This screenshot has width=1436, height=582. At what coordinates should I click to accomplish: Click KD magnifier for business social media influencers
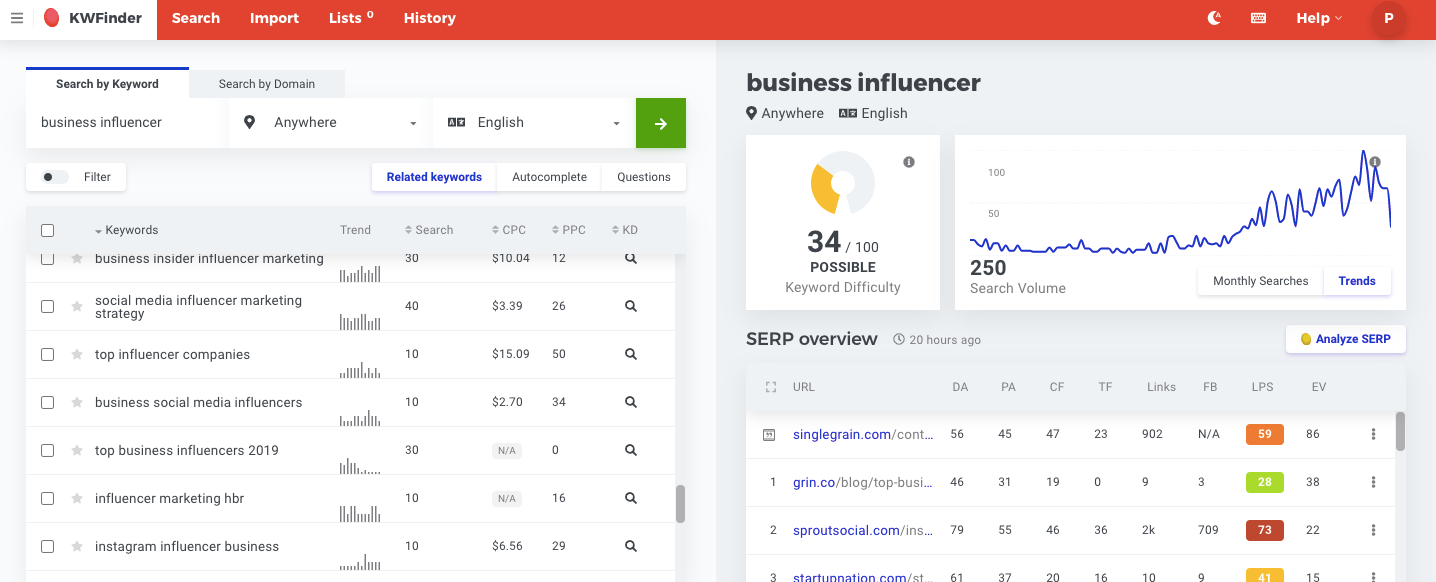click(x=631, y=402)
